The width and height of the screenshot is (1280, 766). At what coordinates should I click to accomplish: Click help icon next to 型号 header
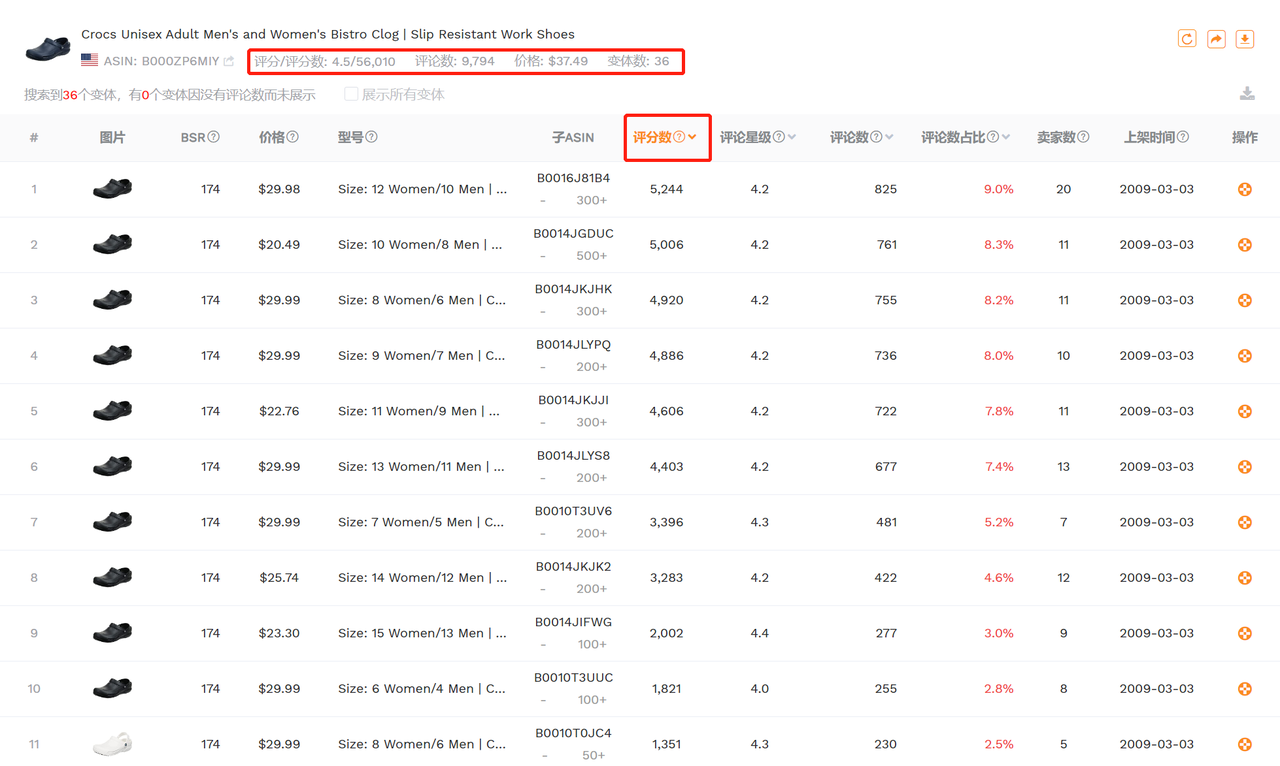(371, 137)
